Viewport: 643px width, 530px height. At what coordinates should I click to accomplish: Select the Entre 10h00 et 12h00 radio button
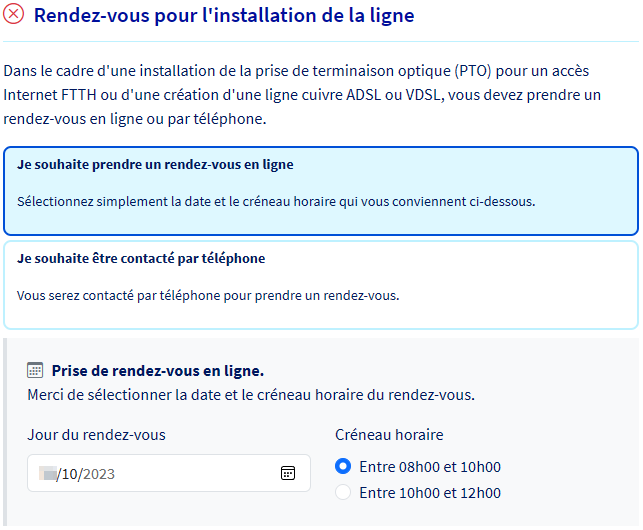pyautogui.click(x=343, y=492)
